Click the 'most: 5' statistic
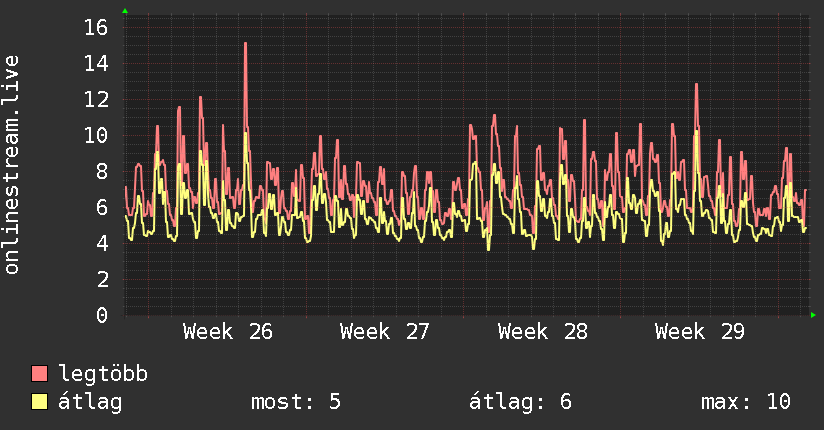The width and height of the screenshot is (824, 430). (x=296, y=402)
